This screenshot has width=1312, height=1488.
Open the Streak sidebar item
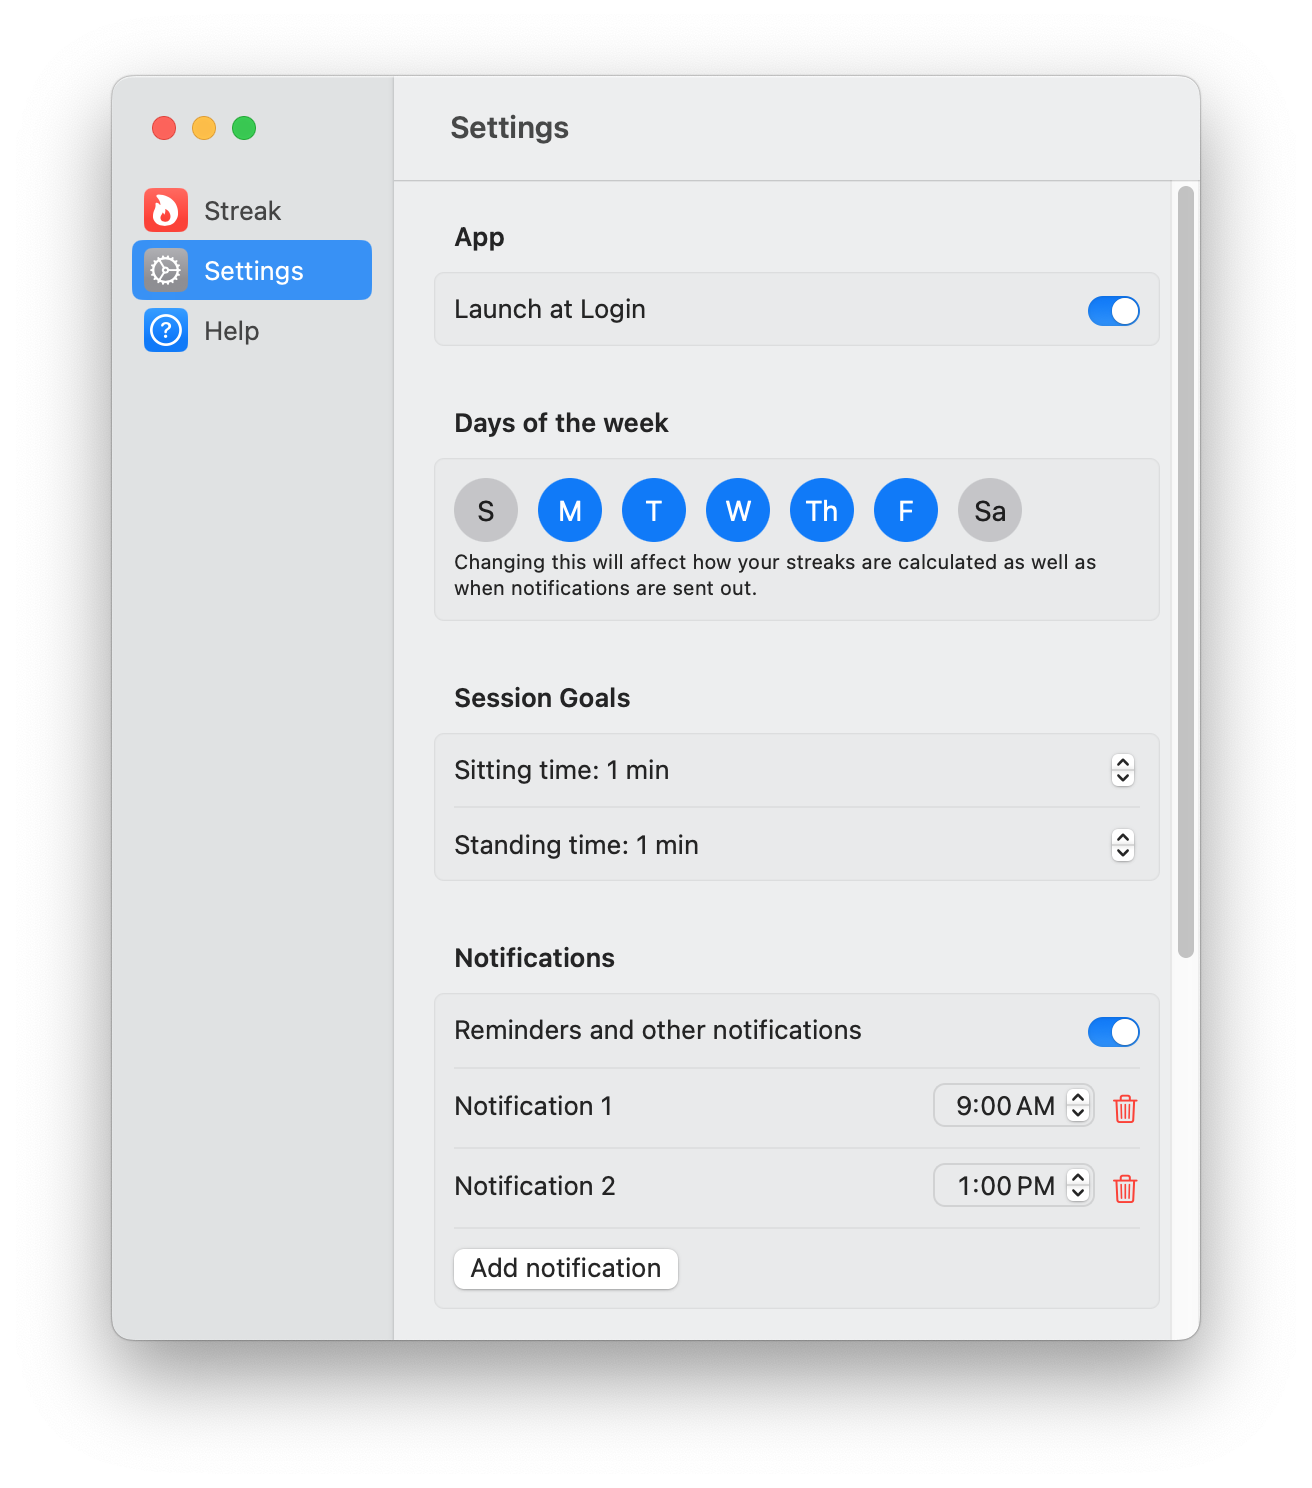242,211
